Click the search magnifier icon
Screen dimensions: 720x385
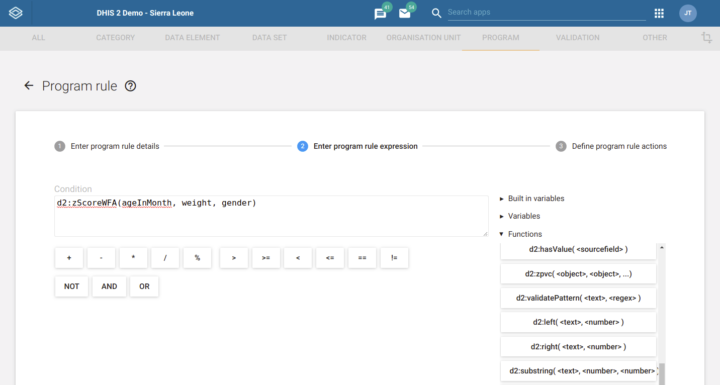pyautogui.click(x=436, y=13)
